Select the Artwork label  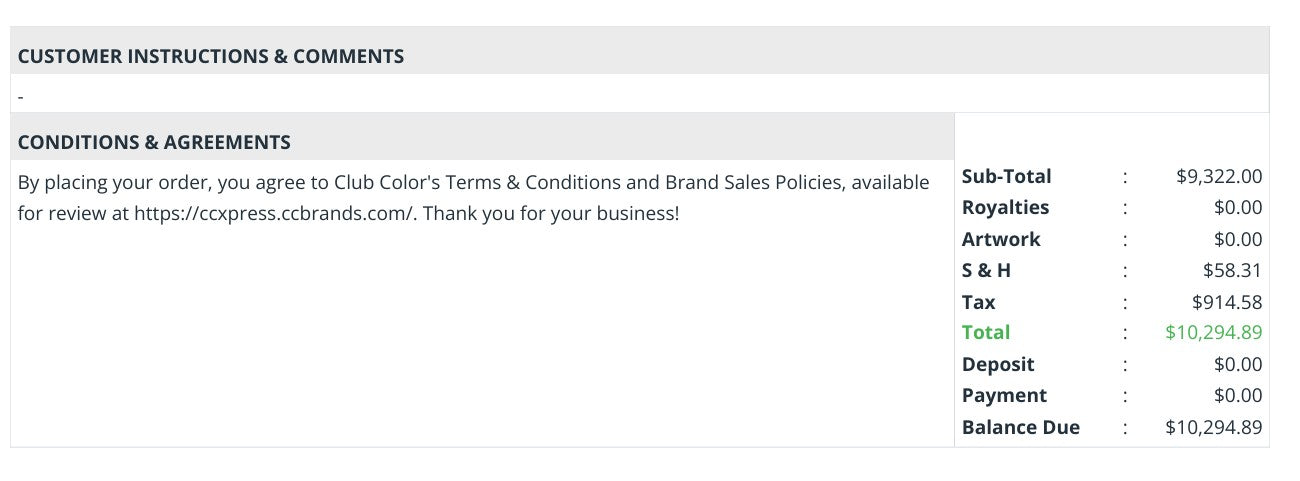click(x=1001, y=239)
